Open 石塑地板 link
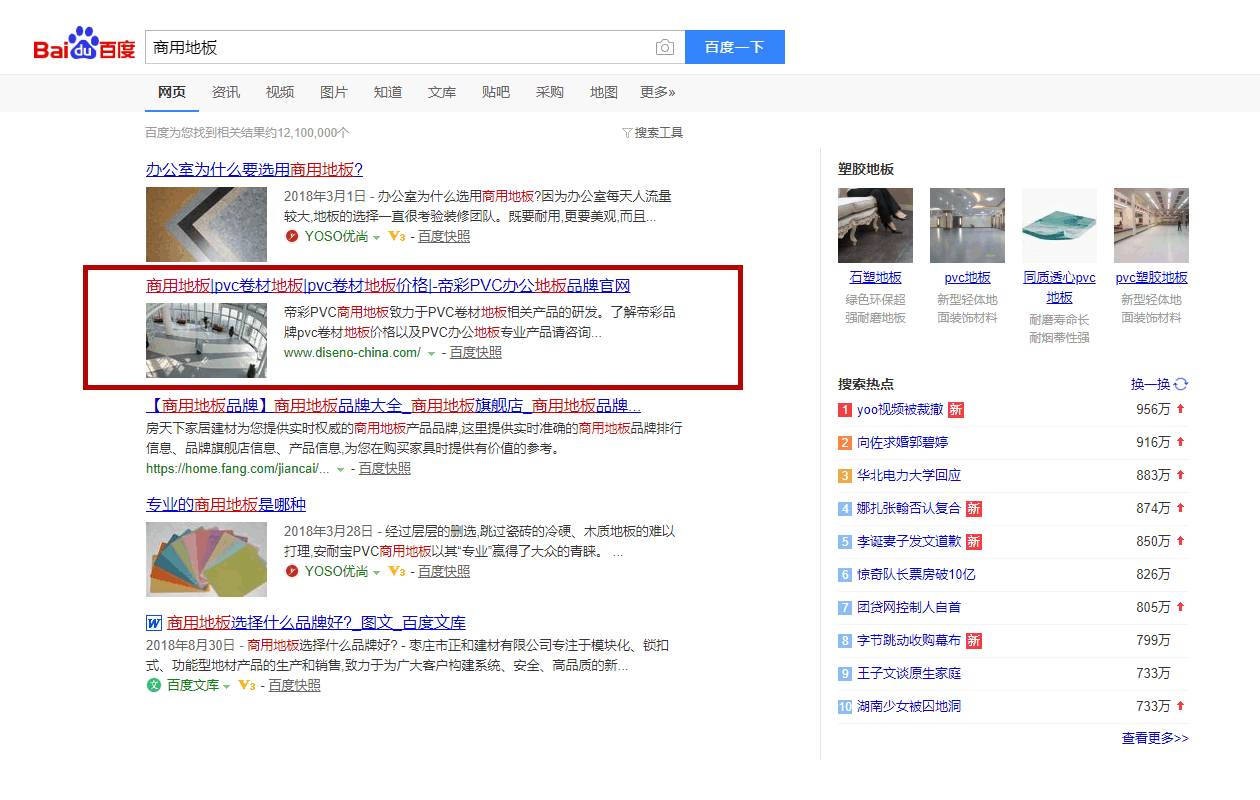Viewport: 1260px width, 800px height. 875,278
